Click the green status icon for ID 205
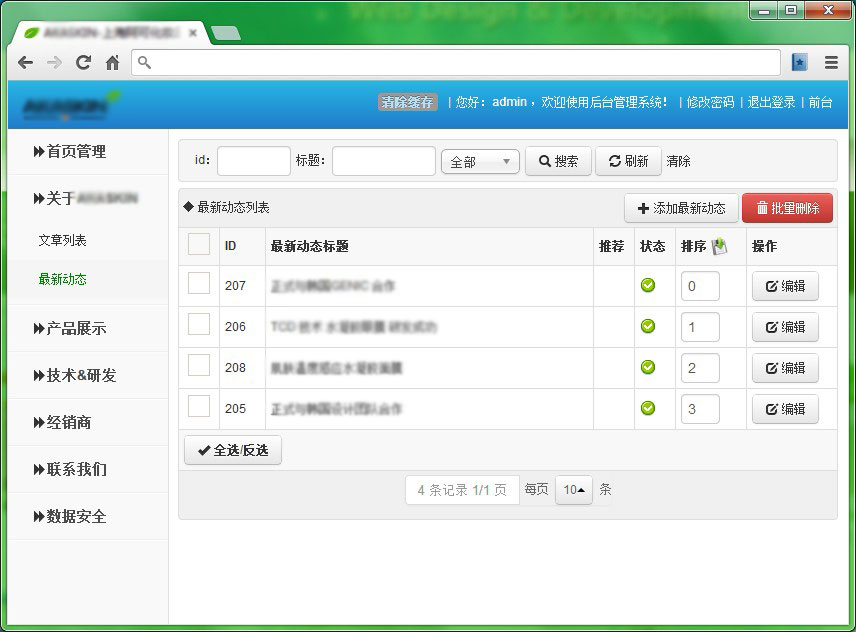The height and width of the screenshot is (632, 856). click(648, 408)
